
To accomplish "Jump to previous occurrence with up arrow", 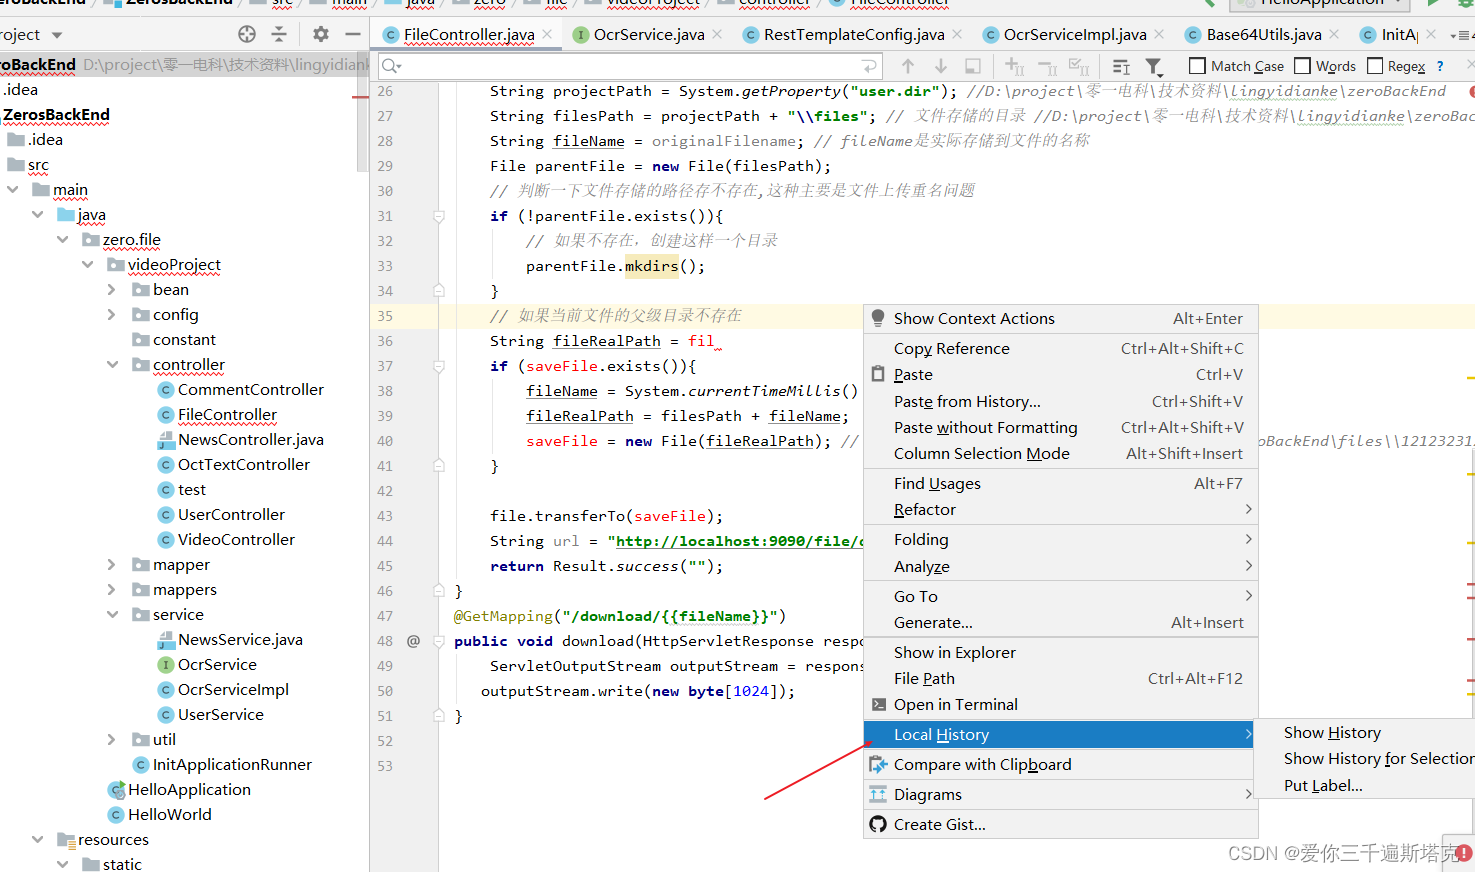I will click(908, 66).
